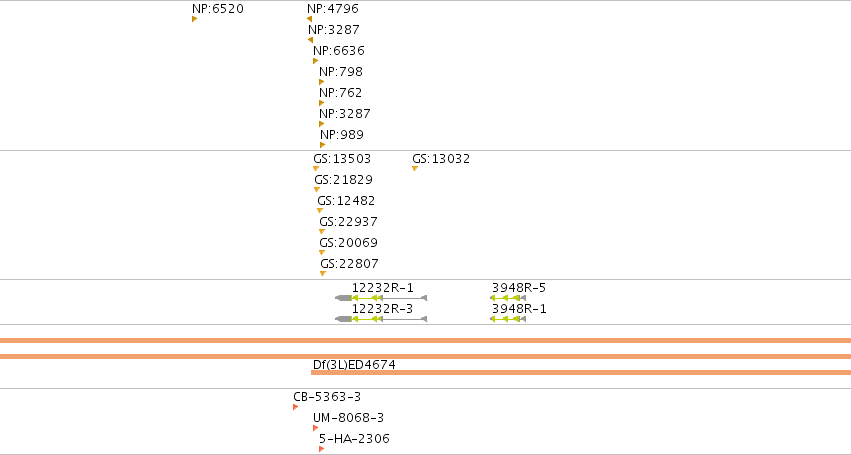Click the down-triangle marker under GS:12482
This screenshot has width=851, height=455.
(x=320, y=211)
